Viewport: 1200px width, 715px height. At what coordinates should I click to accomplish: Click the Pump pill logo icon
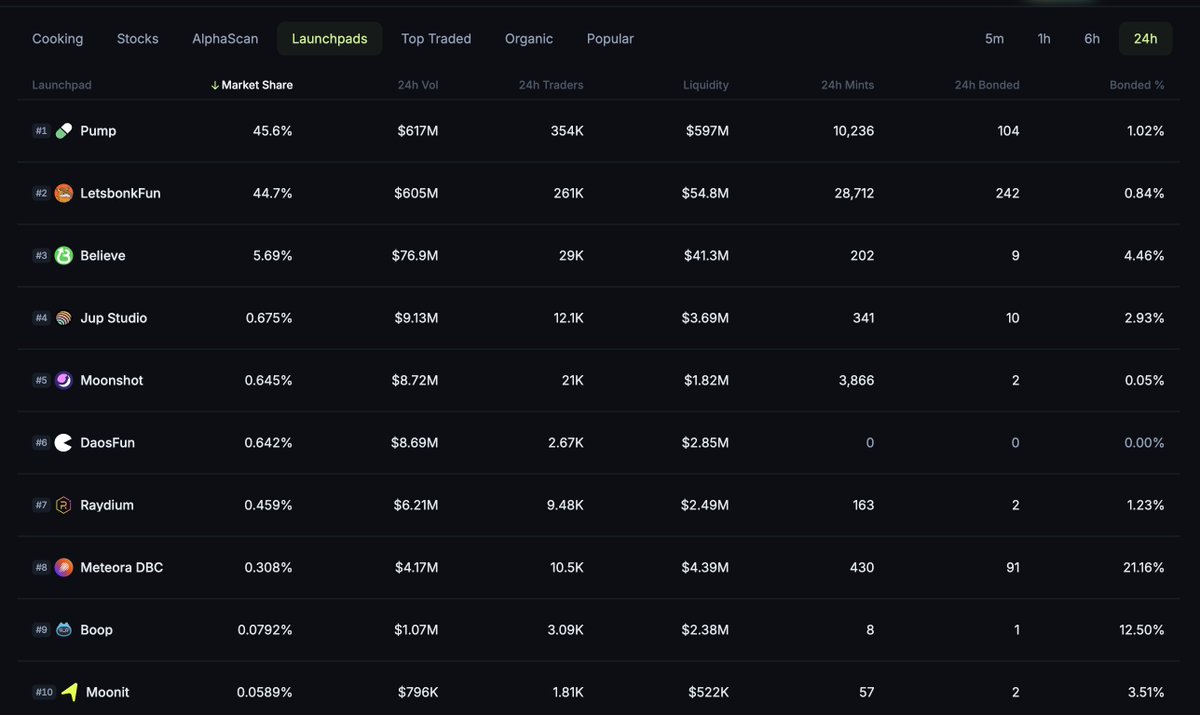tap(64, 131)
